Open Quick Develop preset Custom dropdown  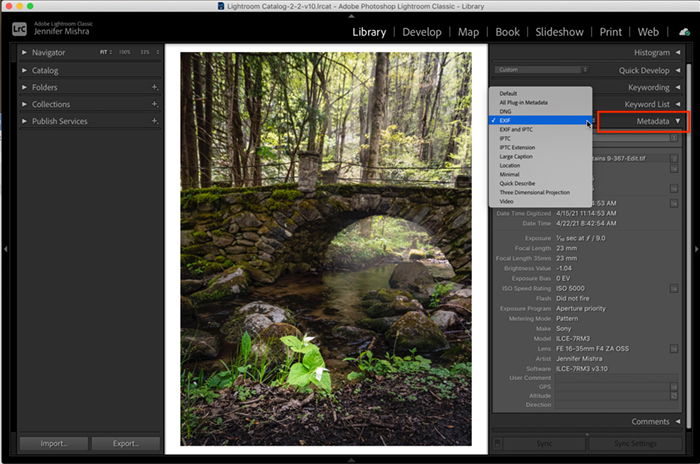[x=541, y=70]
